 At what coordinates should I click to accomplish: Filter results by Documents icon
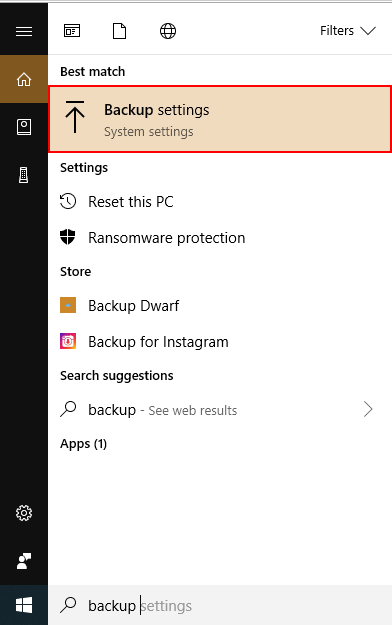[x=120, y=31]
